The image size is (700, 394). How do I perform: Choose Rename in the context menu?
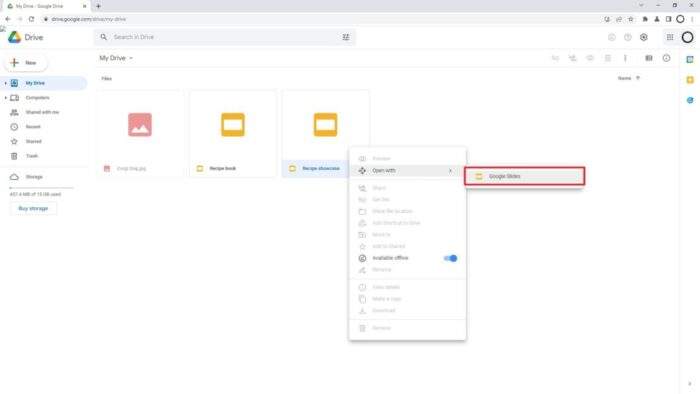(407, 270)
